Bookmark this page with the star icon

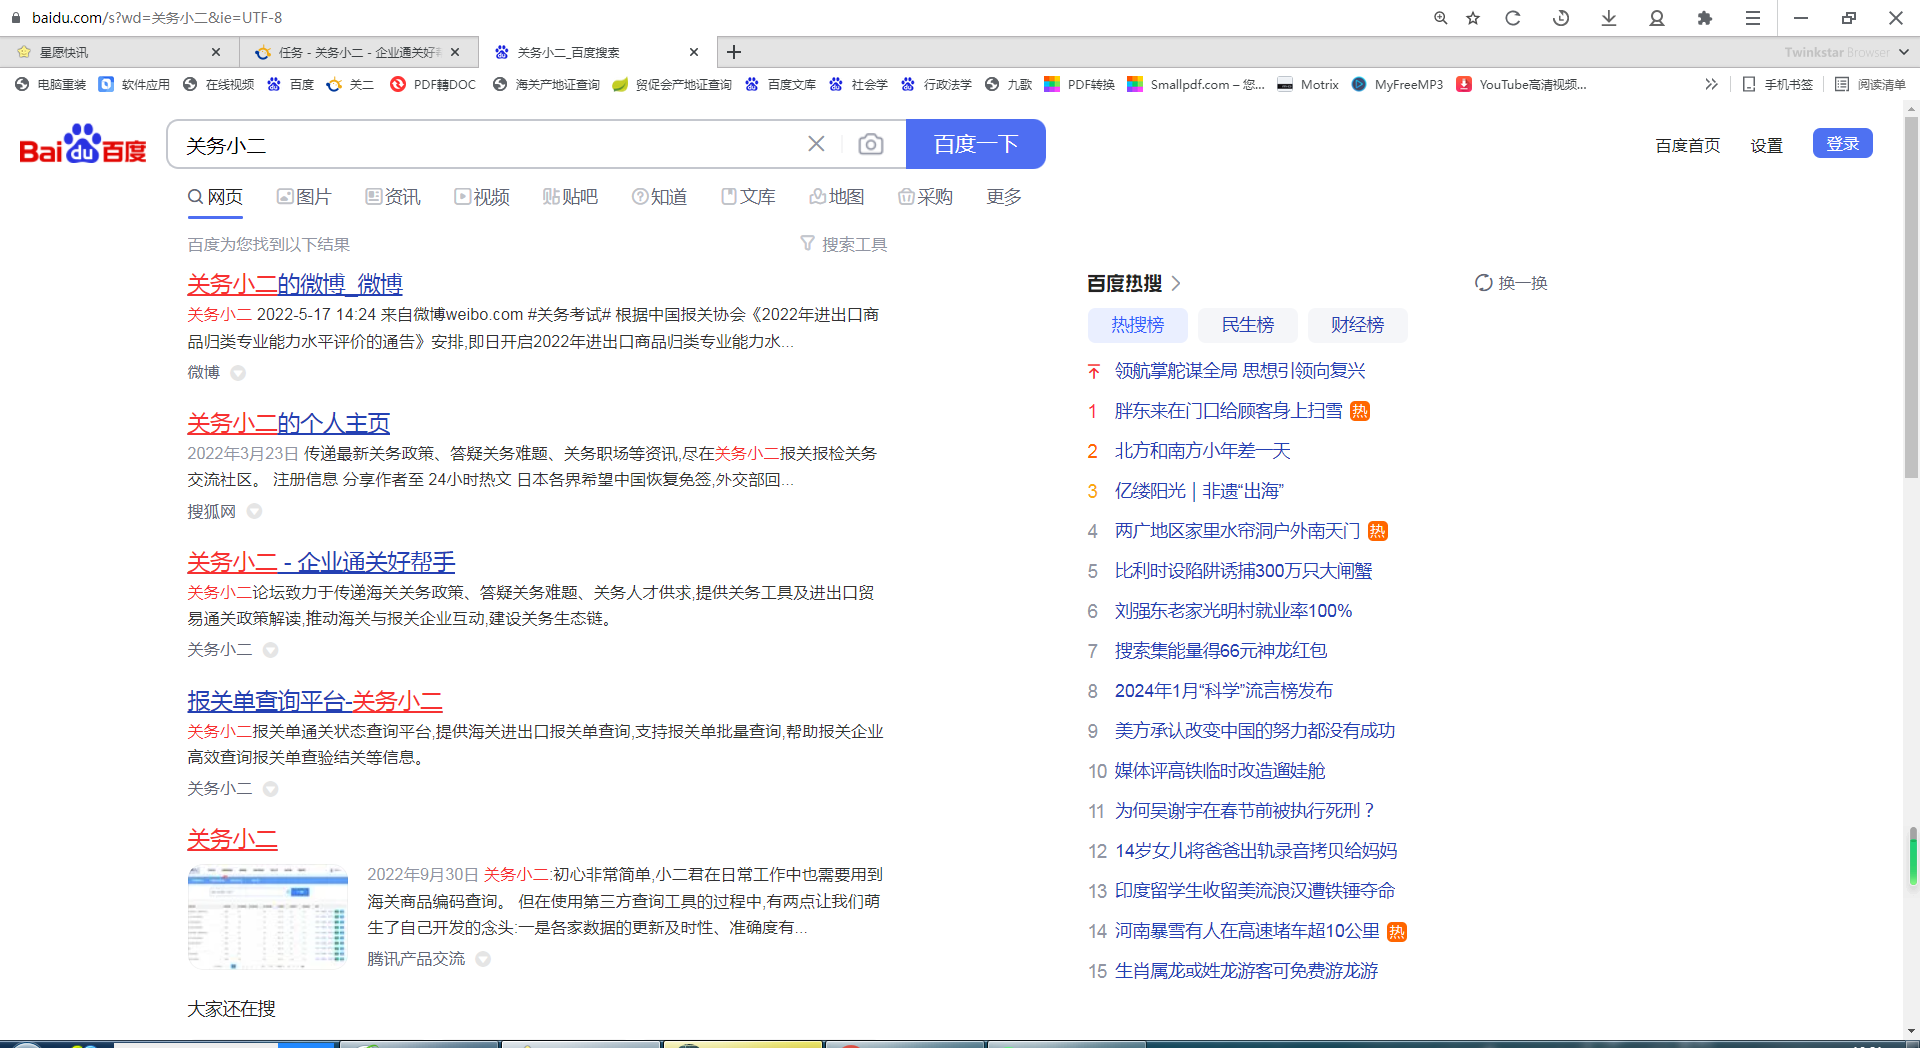coord(1473,18)
